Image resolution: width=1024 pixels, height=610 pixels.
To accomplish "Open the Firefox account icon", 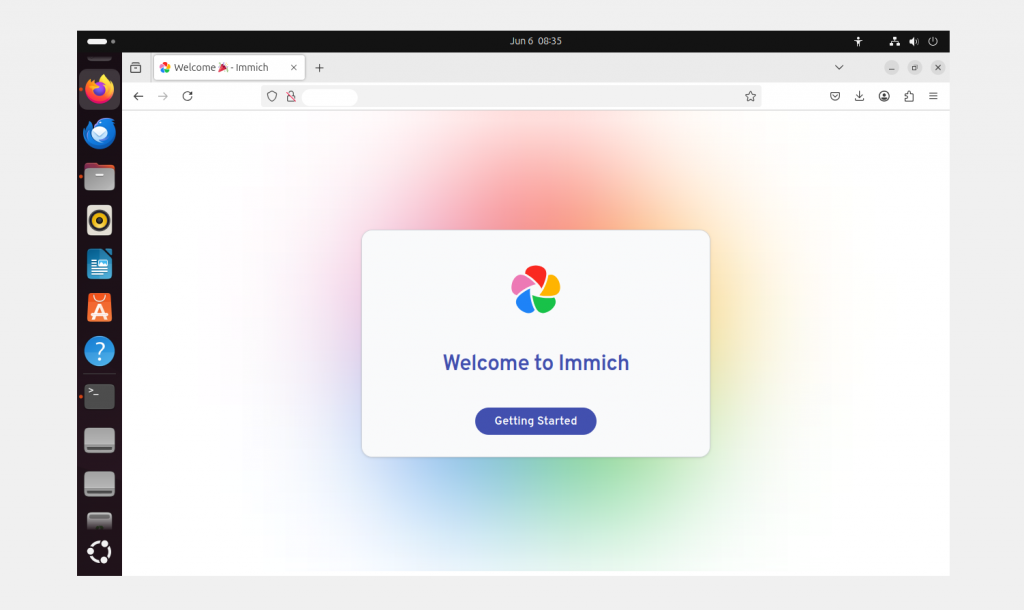I will tap(884, 97).
